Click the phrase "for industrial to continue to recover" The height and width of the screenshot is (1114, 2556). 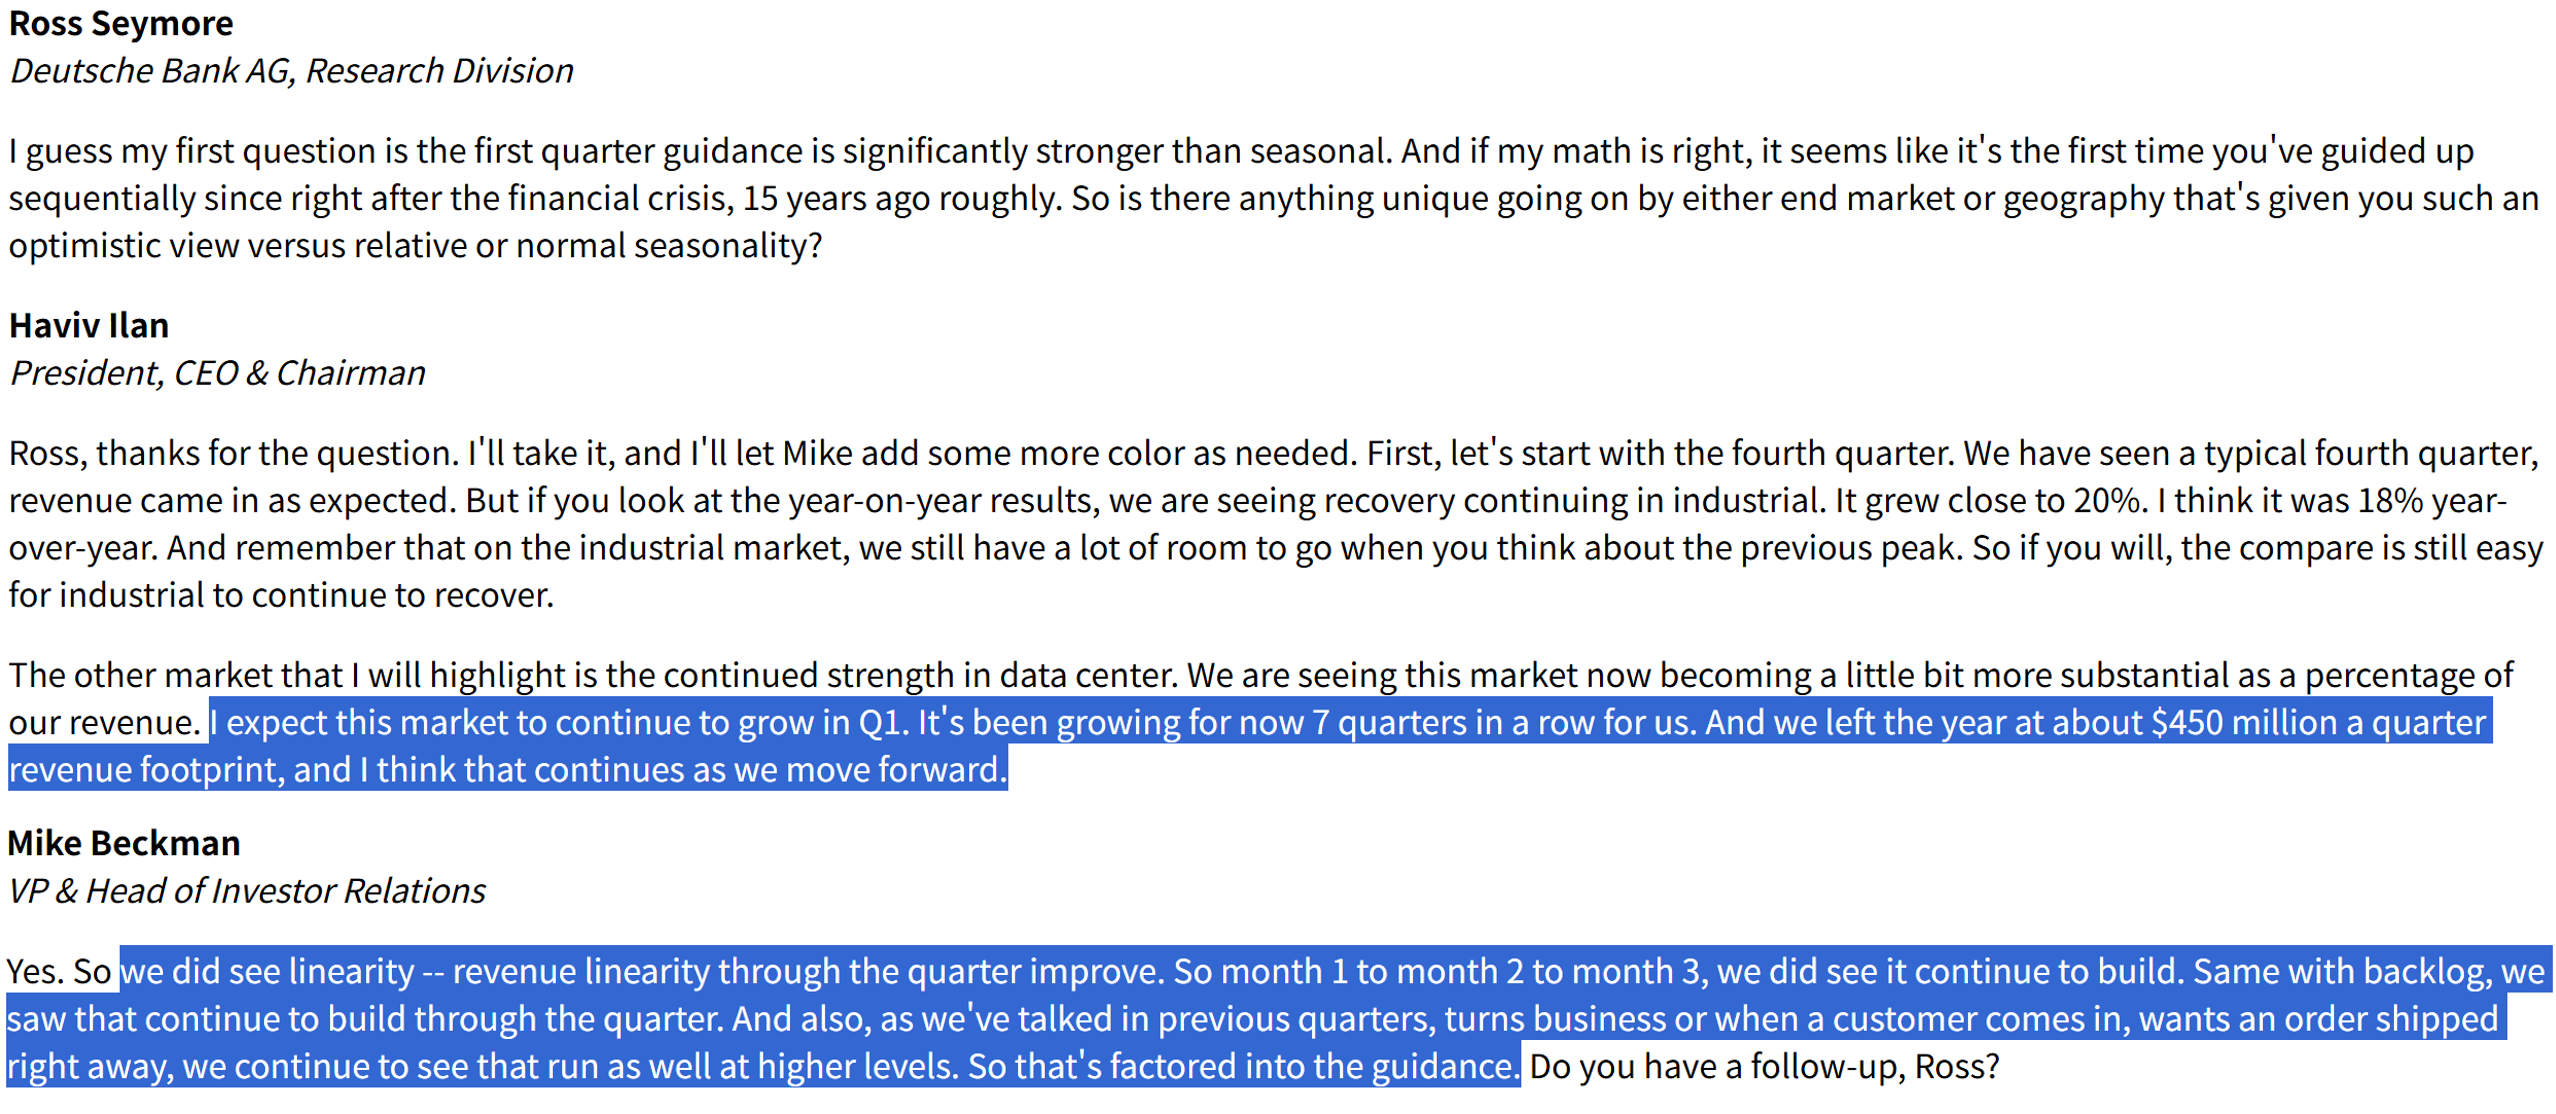(x=280, y=595)
